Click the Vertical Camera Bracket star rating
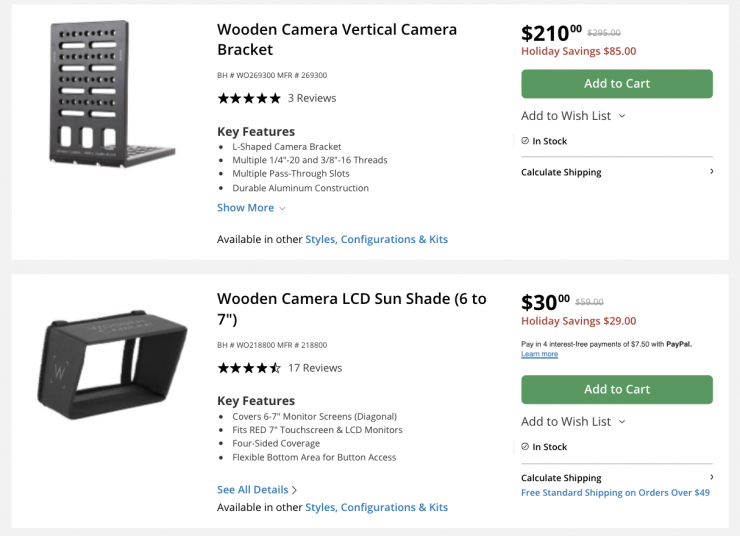 click(x=249, y=98)
